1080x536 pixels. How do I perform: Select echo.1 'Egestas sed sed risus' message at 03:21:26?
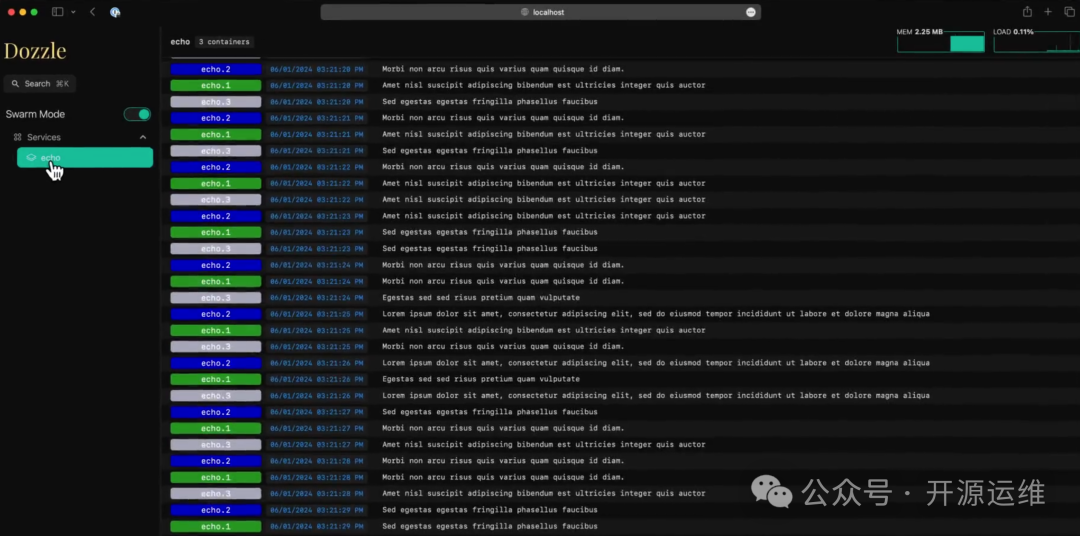click(x=481, y=379)
